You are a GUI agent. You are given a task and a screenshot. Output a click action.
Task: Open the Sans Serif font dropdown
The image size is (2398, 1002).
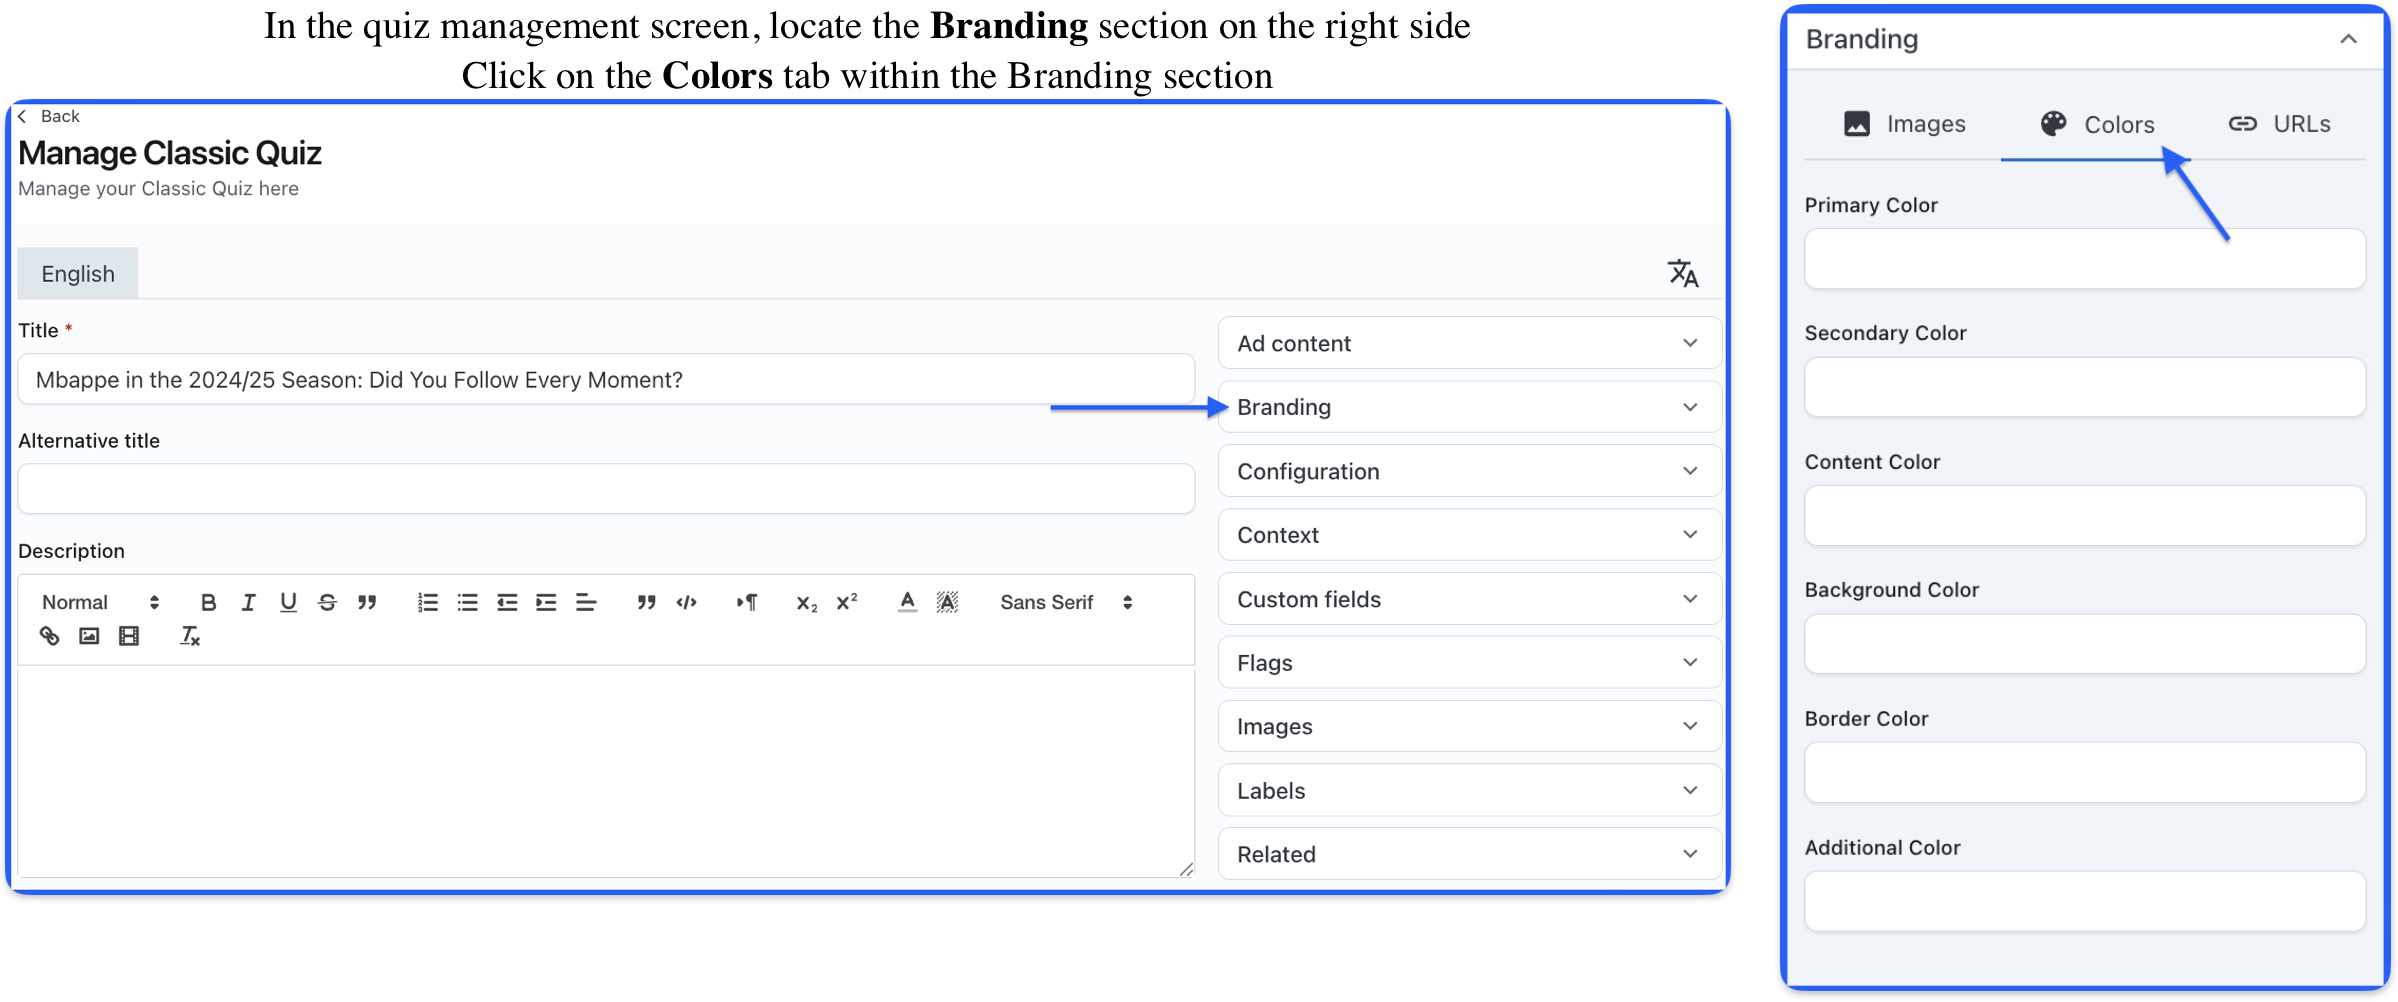(x=1065, y=602)
